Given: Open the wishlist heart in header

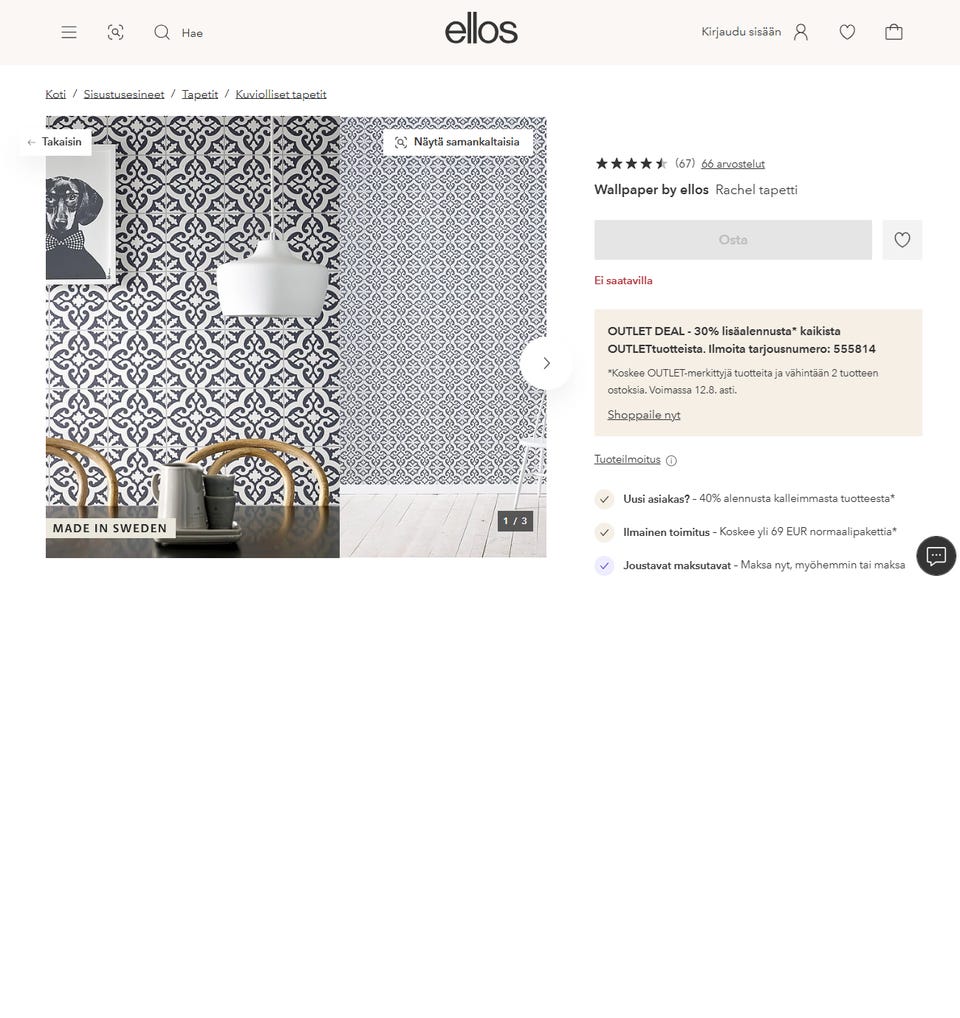Looking at the screenshot, I should coord(847,32).
